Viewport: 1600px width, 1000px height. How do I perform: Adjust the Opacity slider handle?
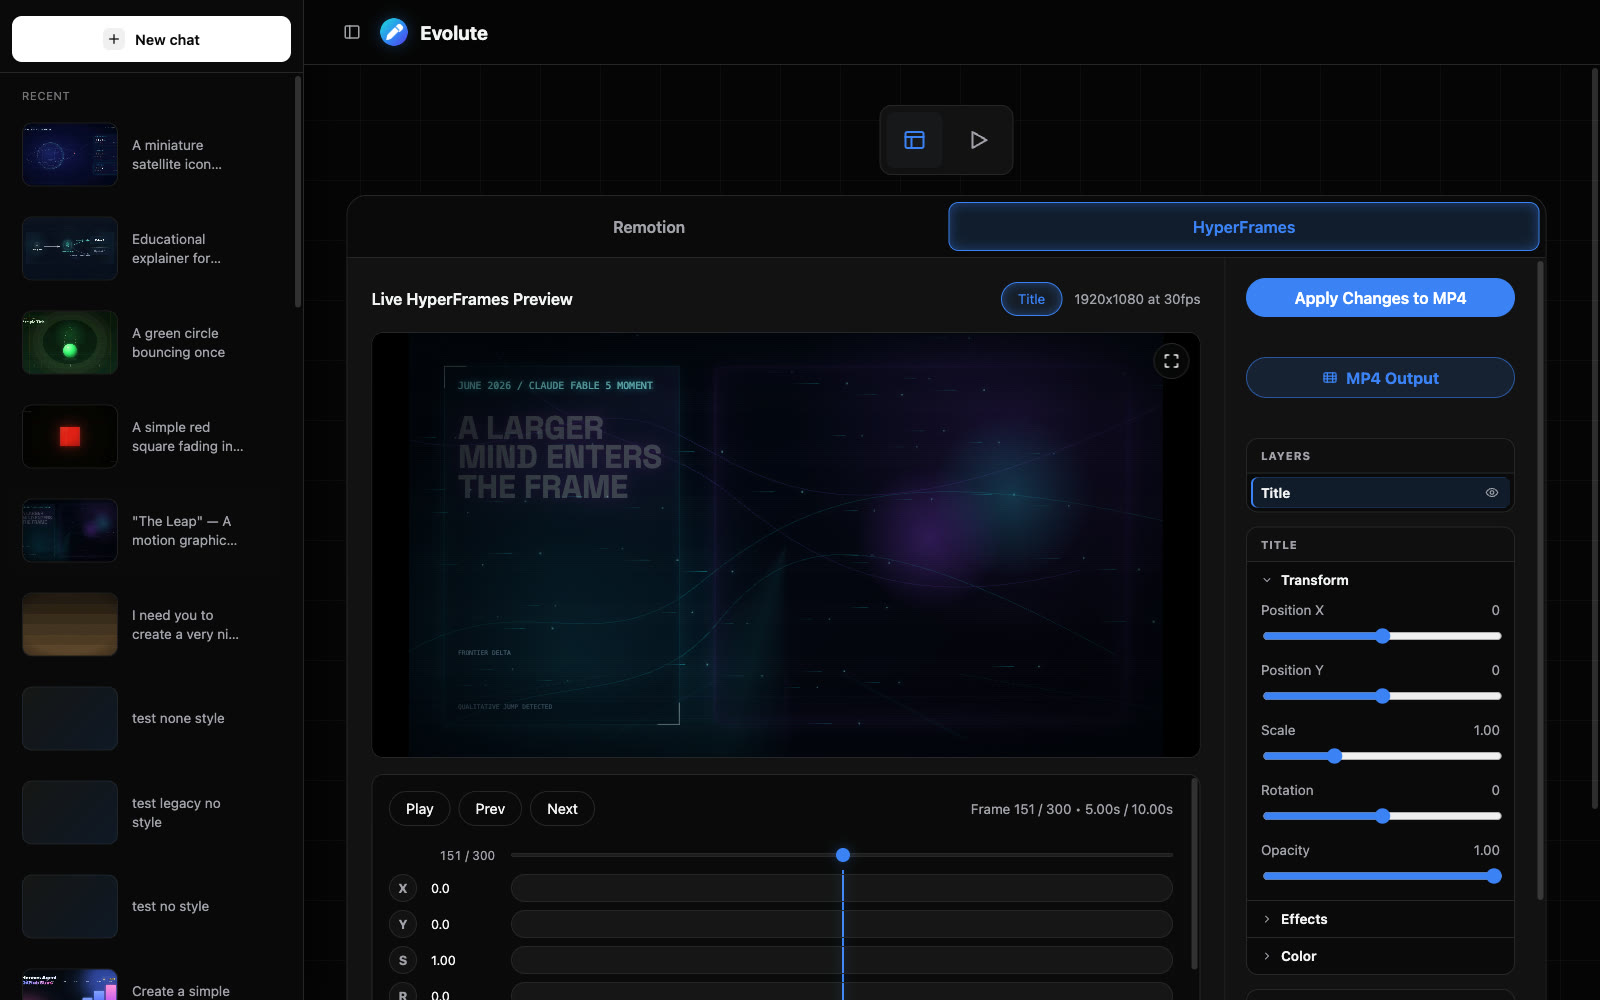click(x=1494, y=876)
